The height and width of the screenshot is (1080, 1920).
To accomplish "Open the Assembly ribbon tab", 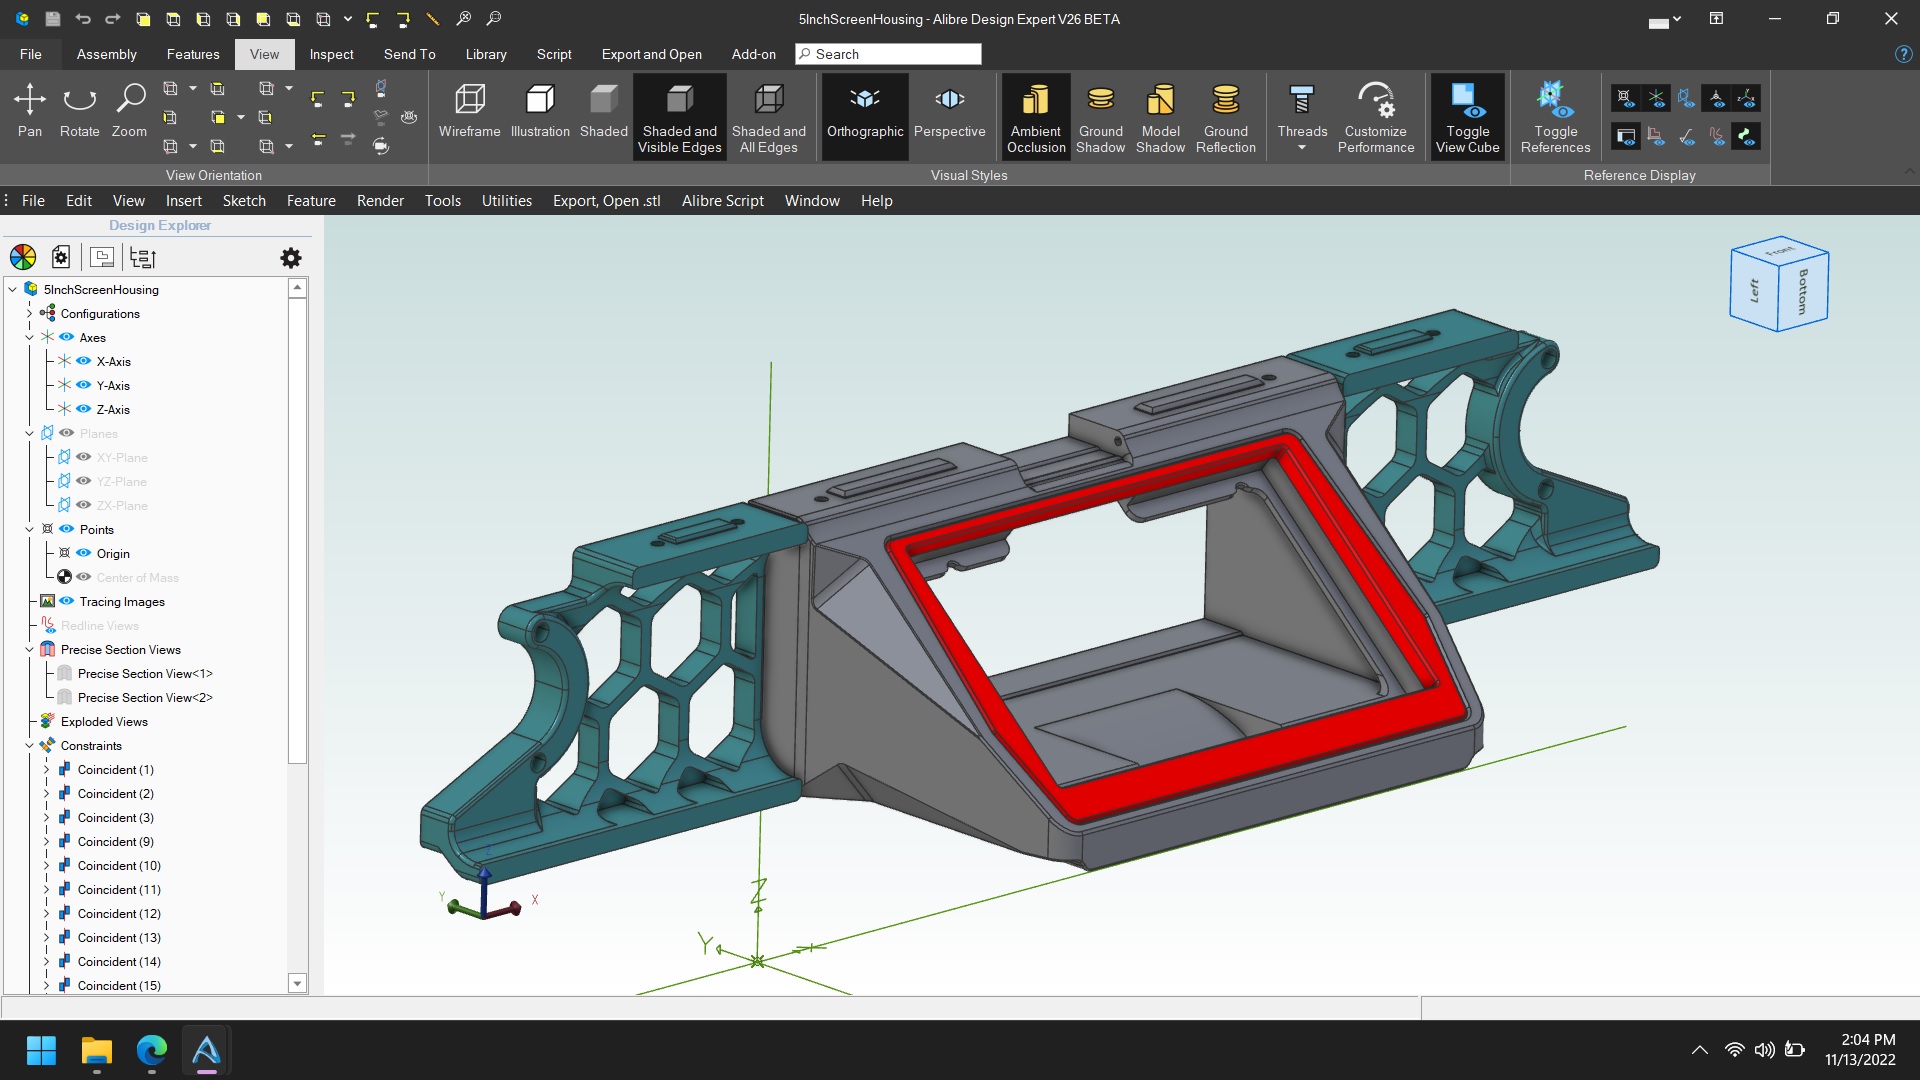I will pos(106,54).
